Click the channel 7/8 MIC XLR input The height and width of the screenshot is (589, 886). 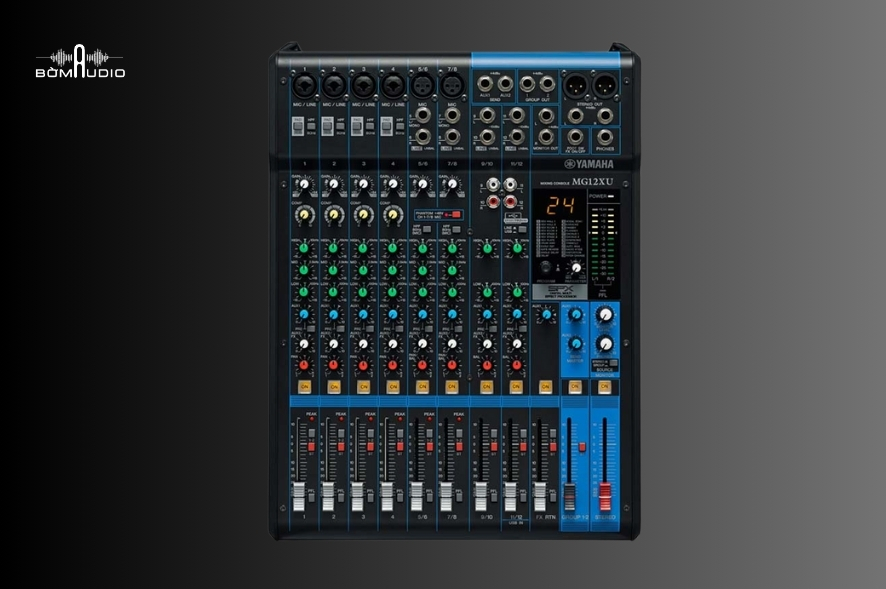451,86
